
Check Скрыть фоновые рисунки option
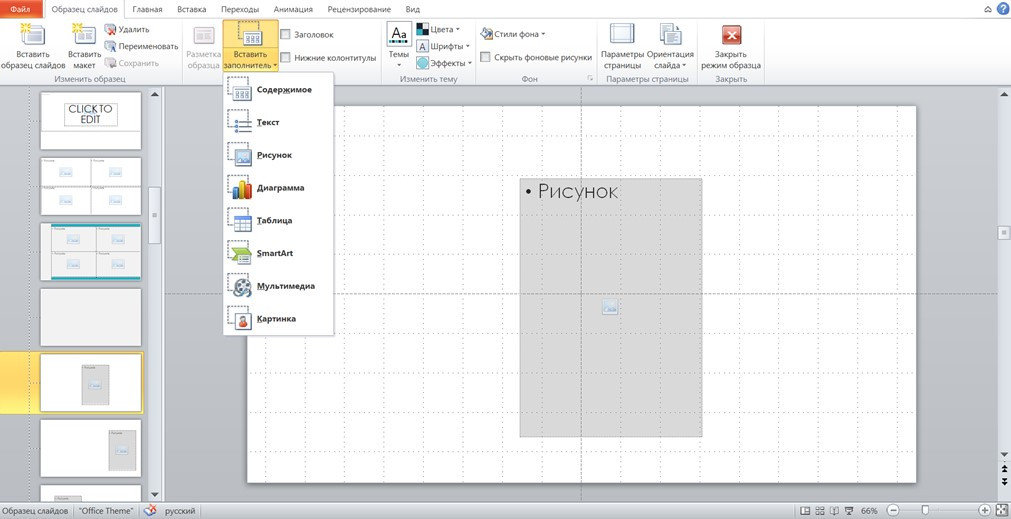[485, 57]
